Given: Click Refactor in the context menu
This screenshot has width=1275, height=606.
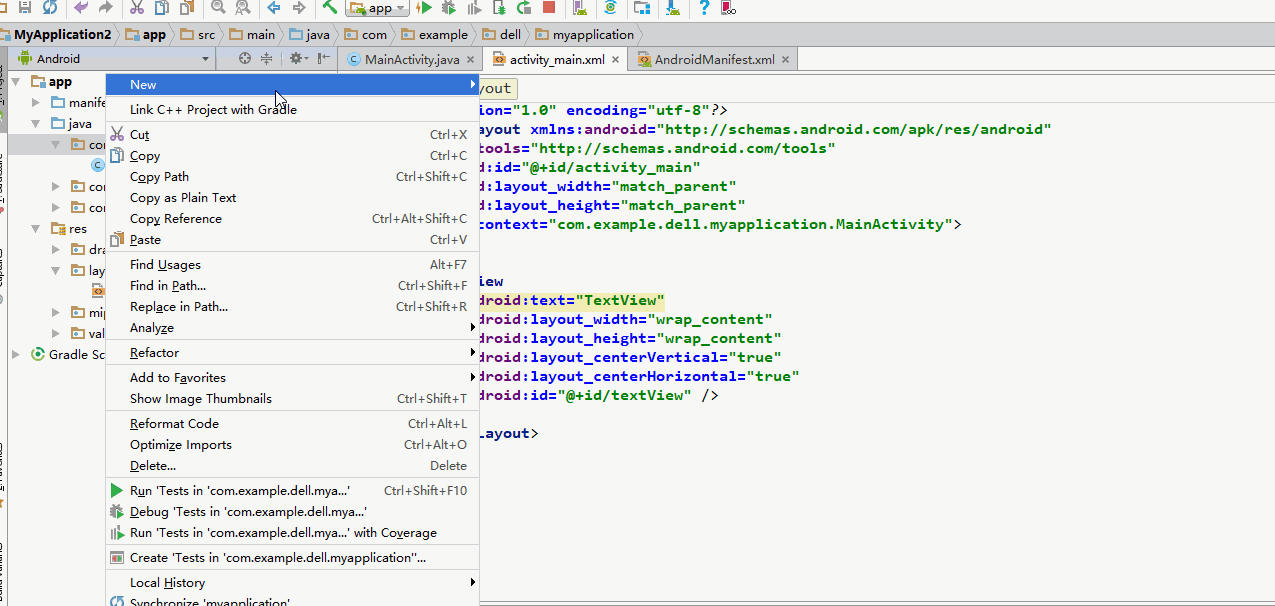Looking at the screenshot, I should click(155, 353).
